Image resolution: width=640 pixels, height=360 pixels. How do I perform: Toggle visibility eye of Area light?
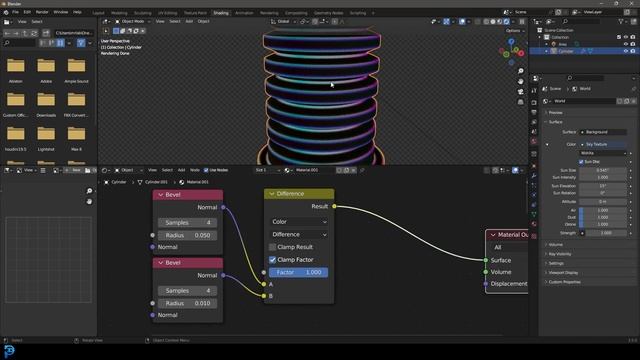pos(626,44)
